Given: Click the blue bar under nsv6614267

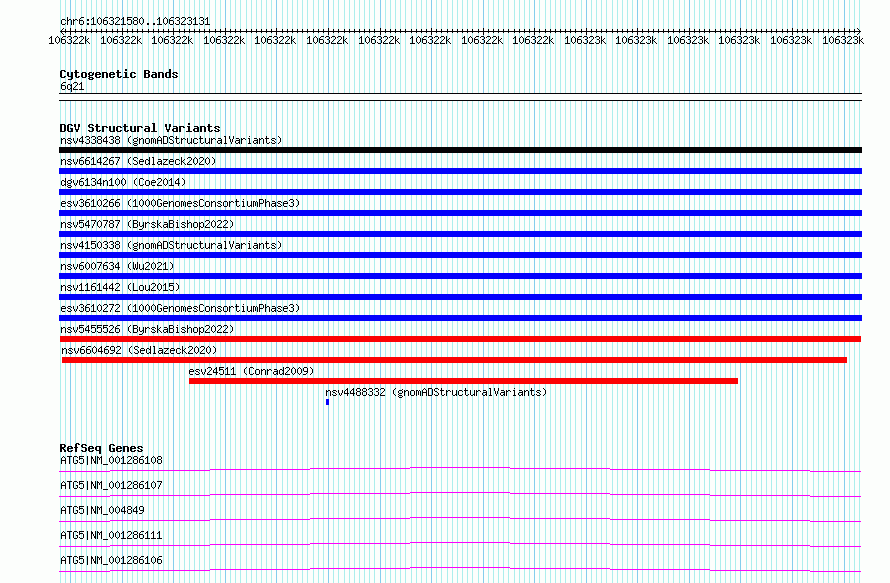Looking at the screenshot, I should (x=460, y=171).
